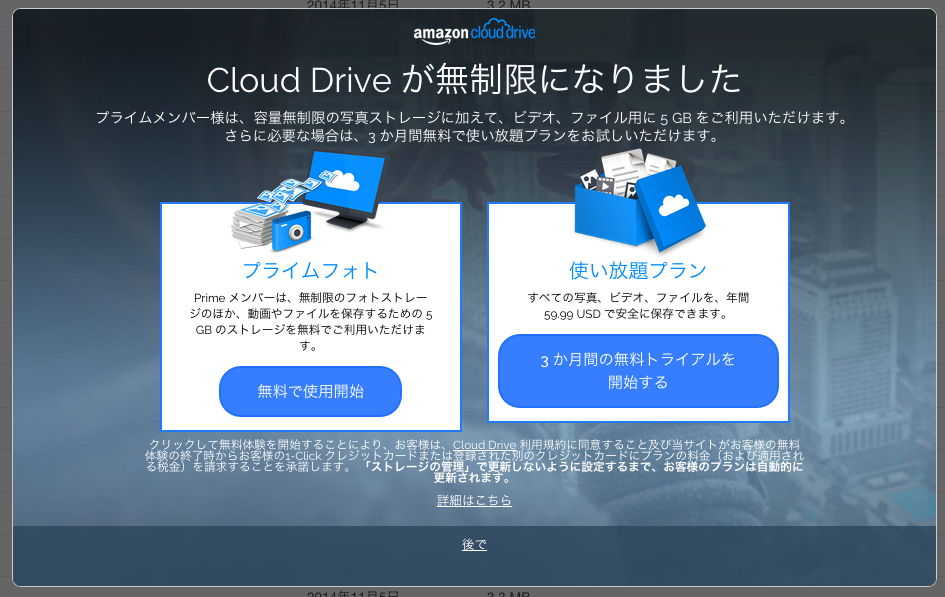This screenshot has height=597, width=945.
Task: Start the 3か月間の無料トライアル button
Action: 638,370
